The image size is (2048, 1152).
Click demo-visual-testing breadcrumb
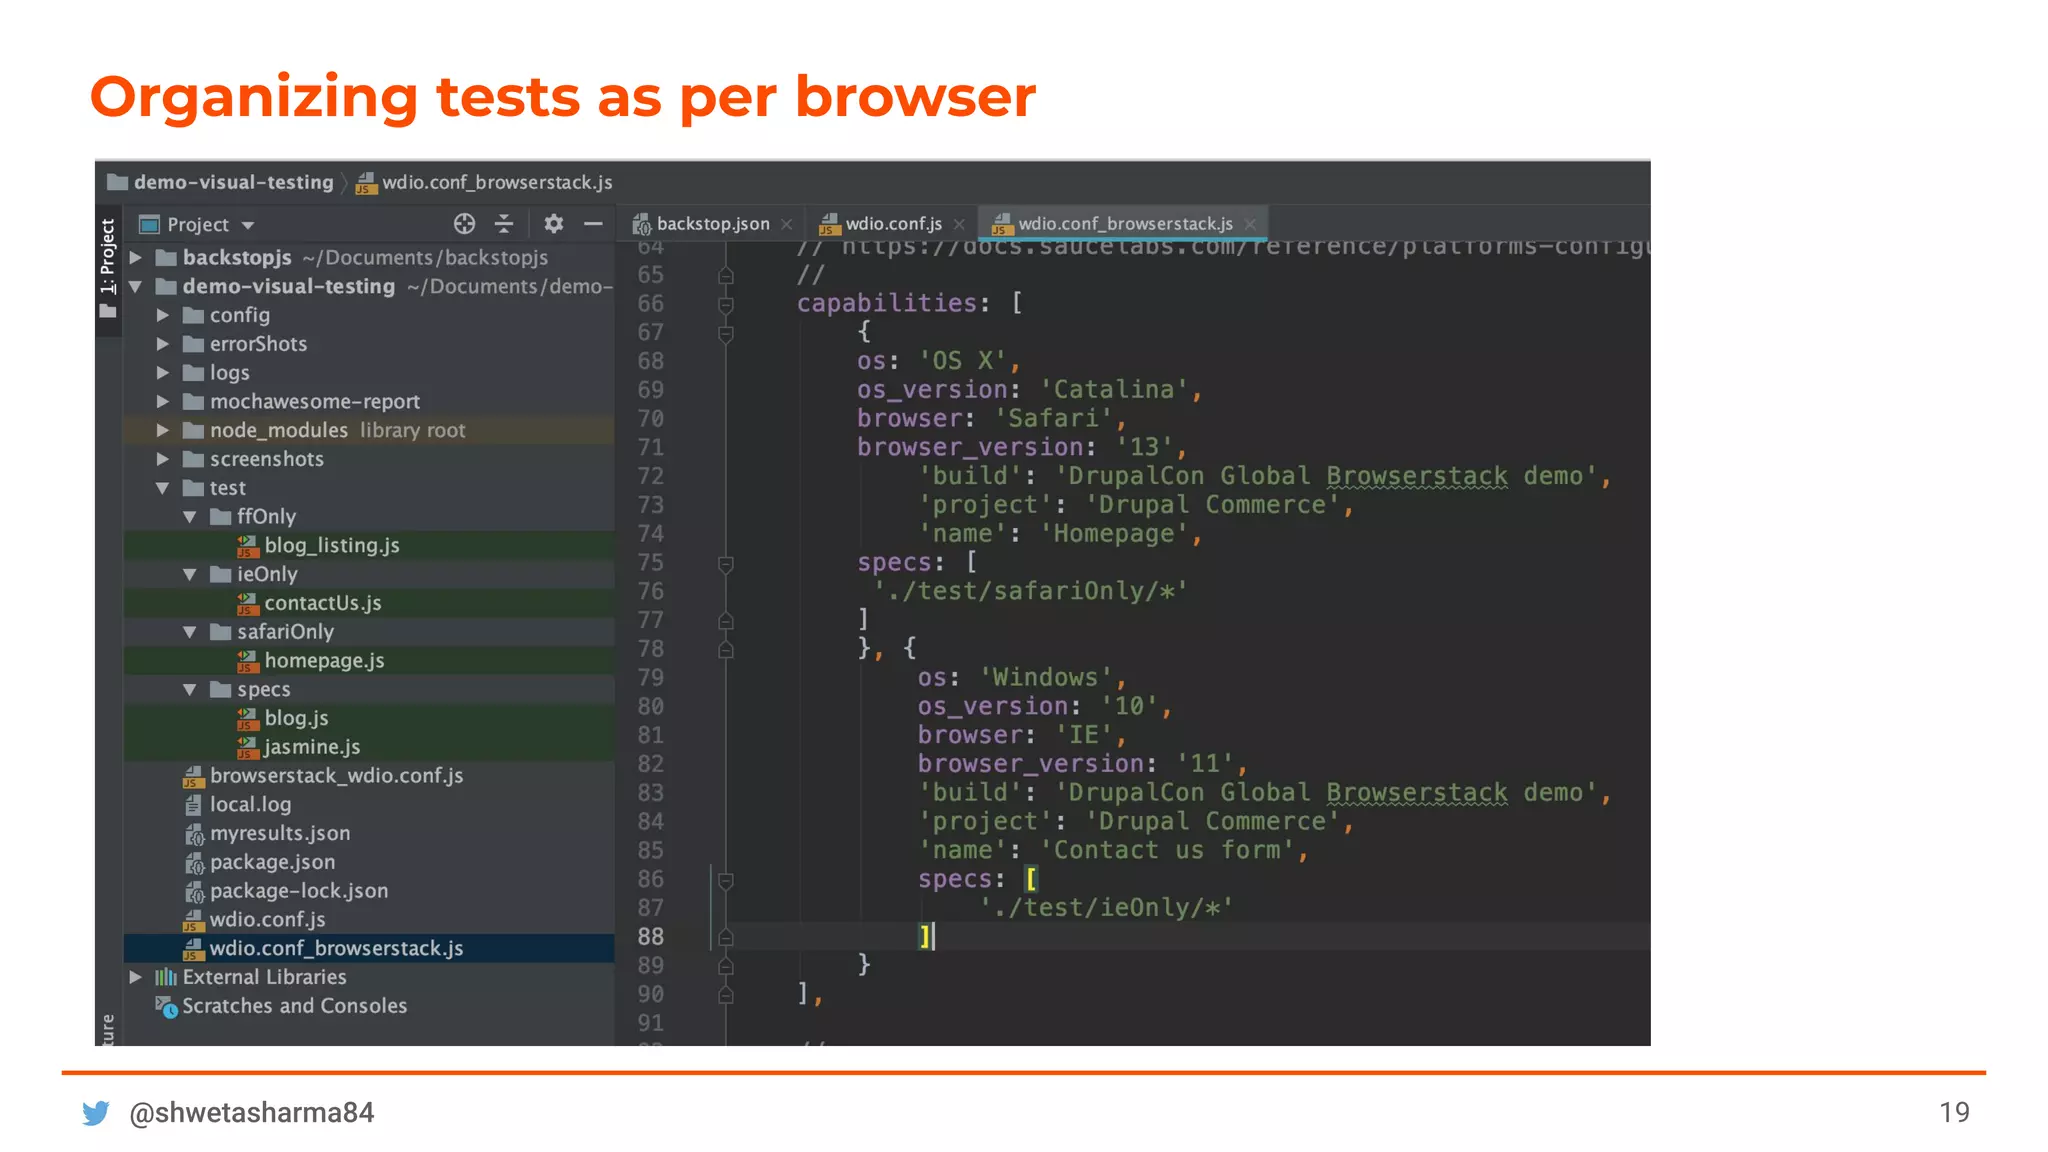[x=220, y=182]
